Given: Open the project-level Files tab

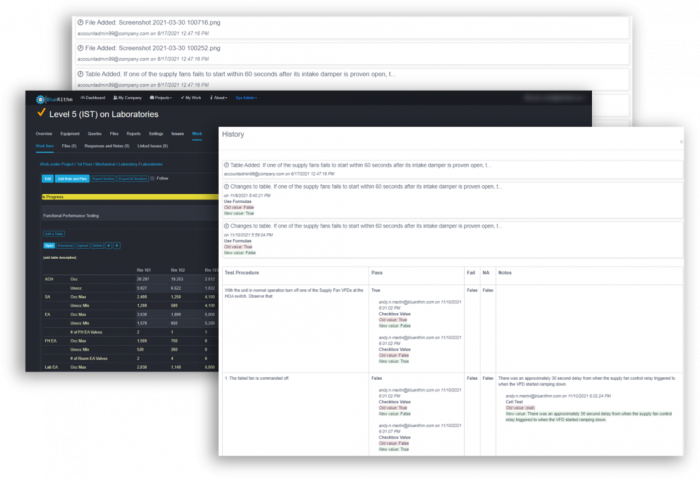Looking at the screenshot, I should tap(114, 133).
